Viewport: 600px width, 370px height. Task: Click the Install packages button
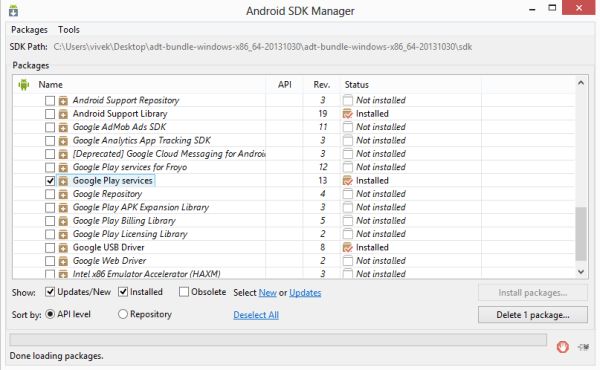click(x=533, y=293)
